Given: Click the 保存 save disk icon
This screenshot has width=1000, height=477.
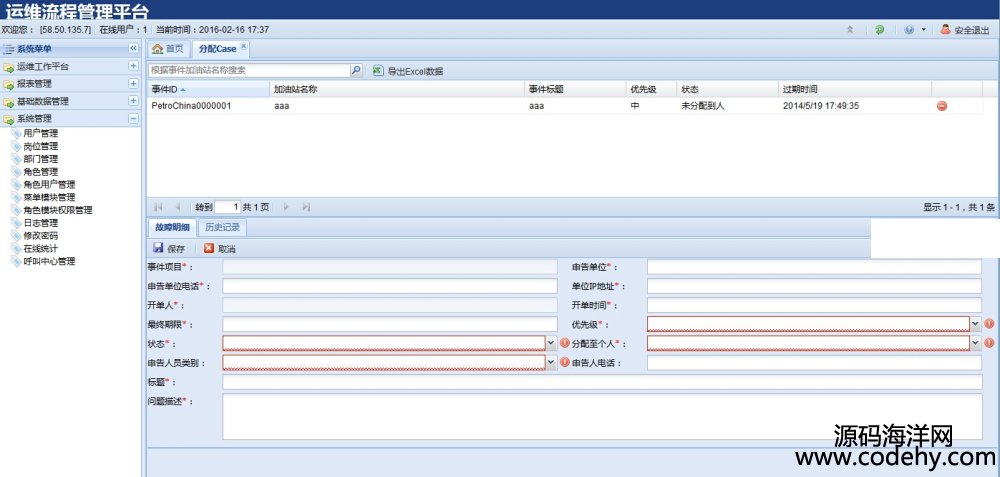Looking at the screenshot, I should (158, 248).
